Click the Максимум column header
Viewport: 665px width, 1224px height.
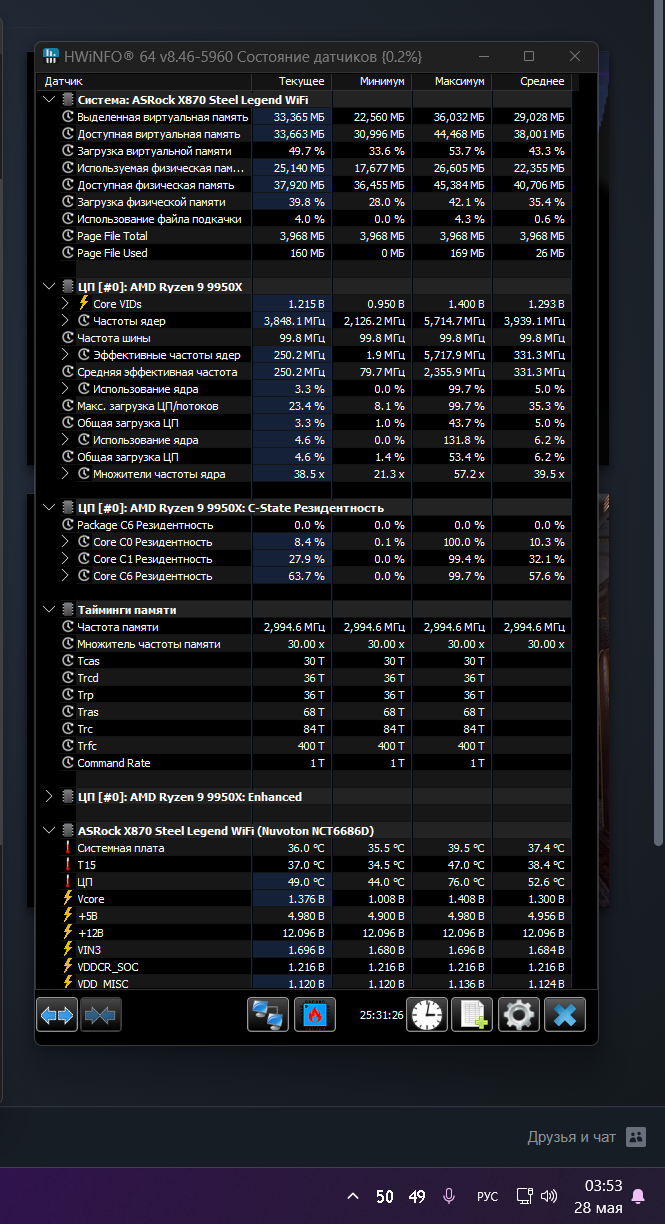pos(450,81)
